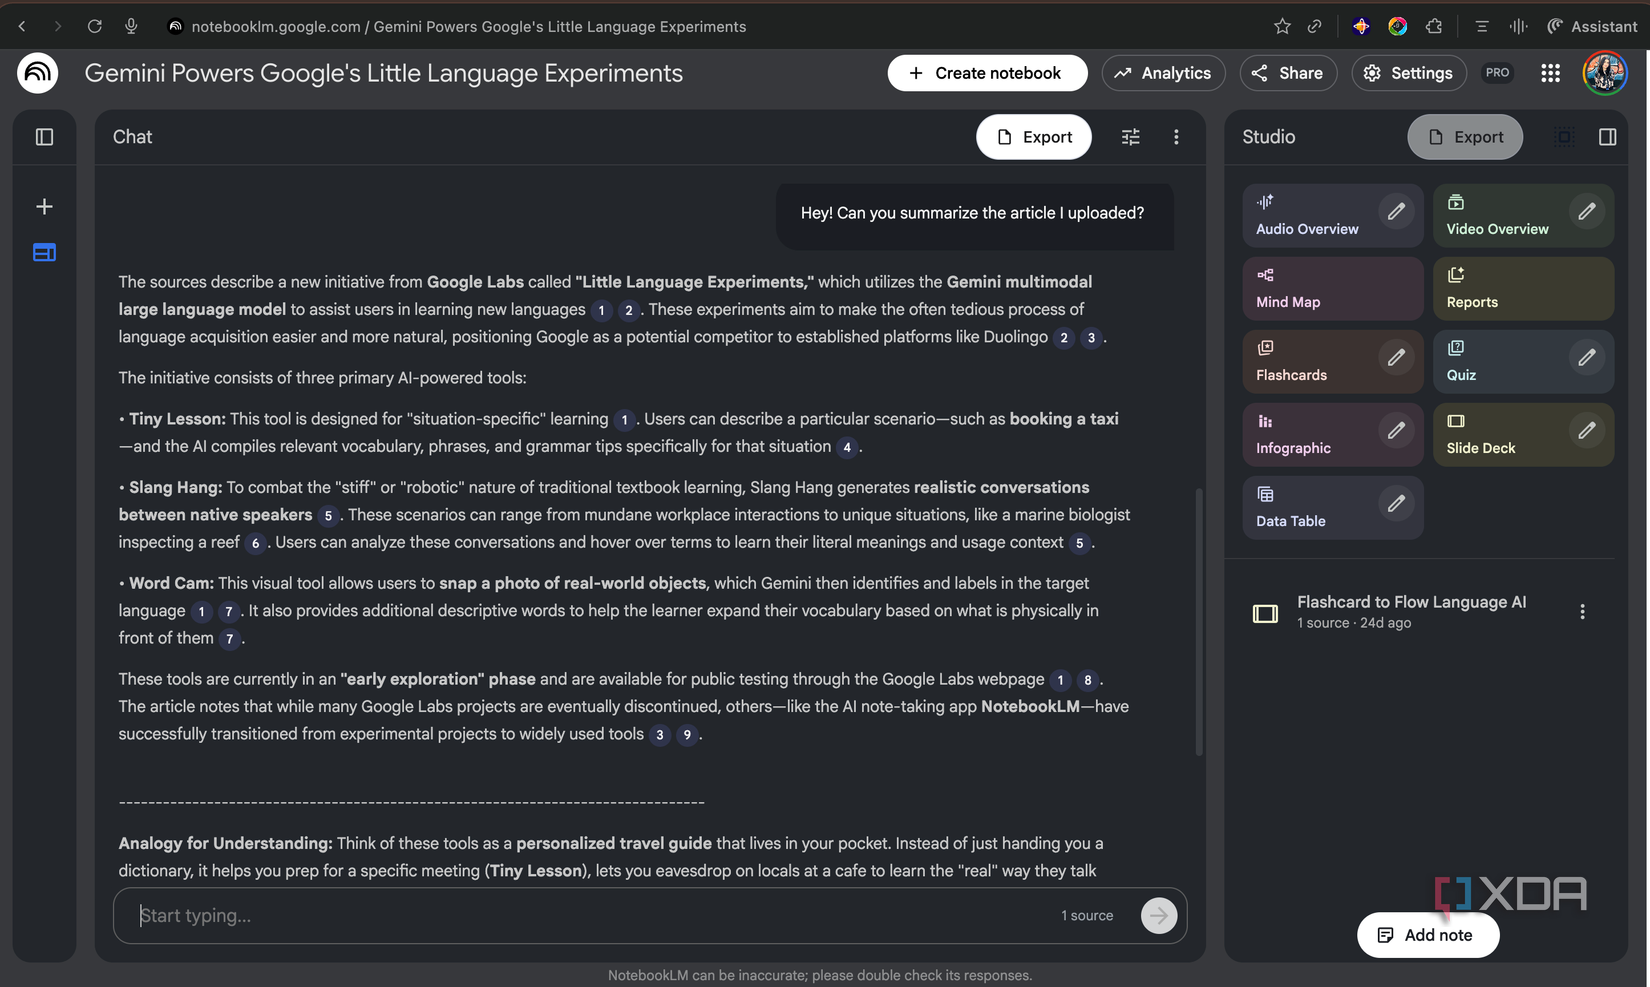Click the browser microphone icon
The width and height of the screenshot is (1650, 987).
point(131,27)
